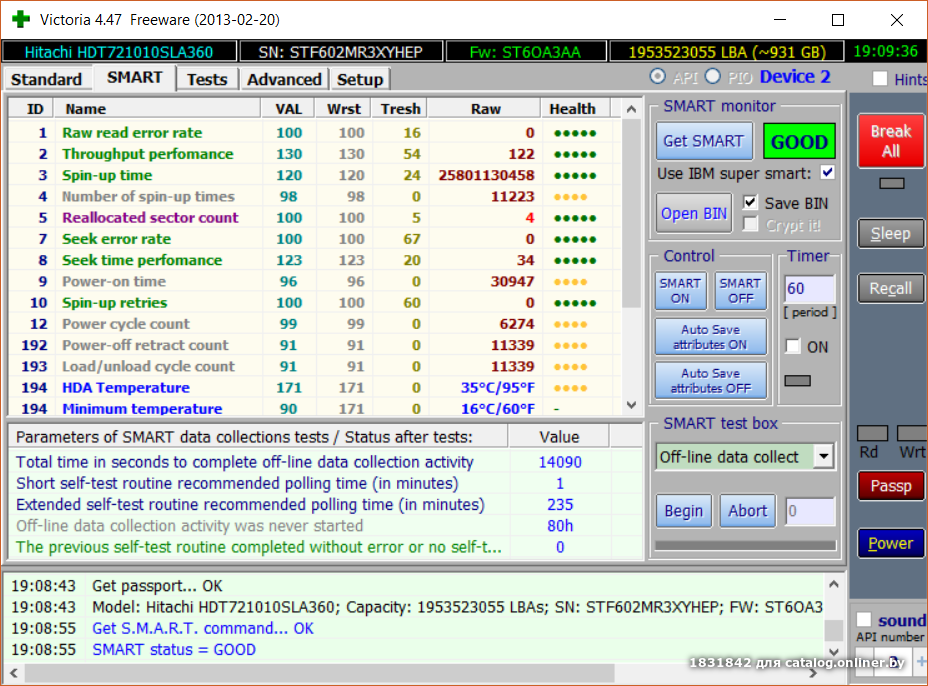Open the Advanced tab

[x=284, y=79]
